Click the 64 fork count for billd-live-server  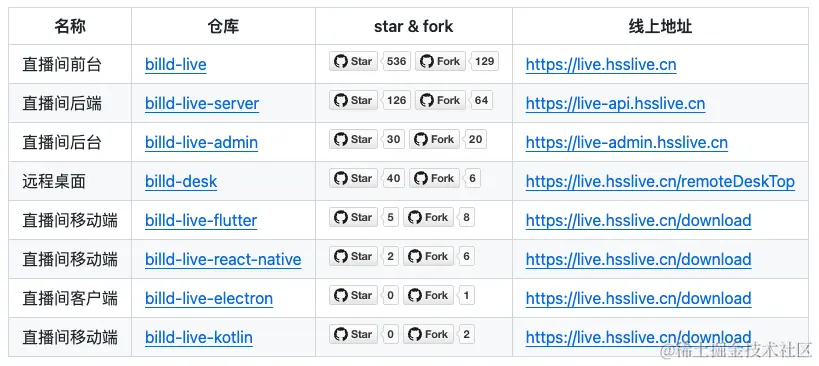[482, 100]
